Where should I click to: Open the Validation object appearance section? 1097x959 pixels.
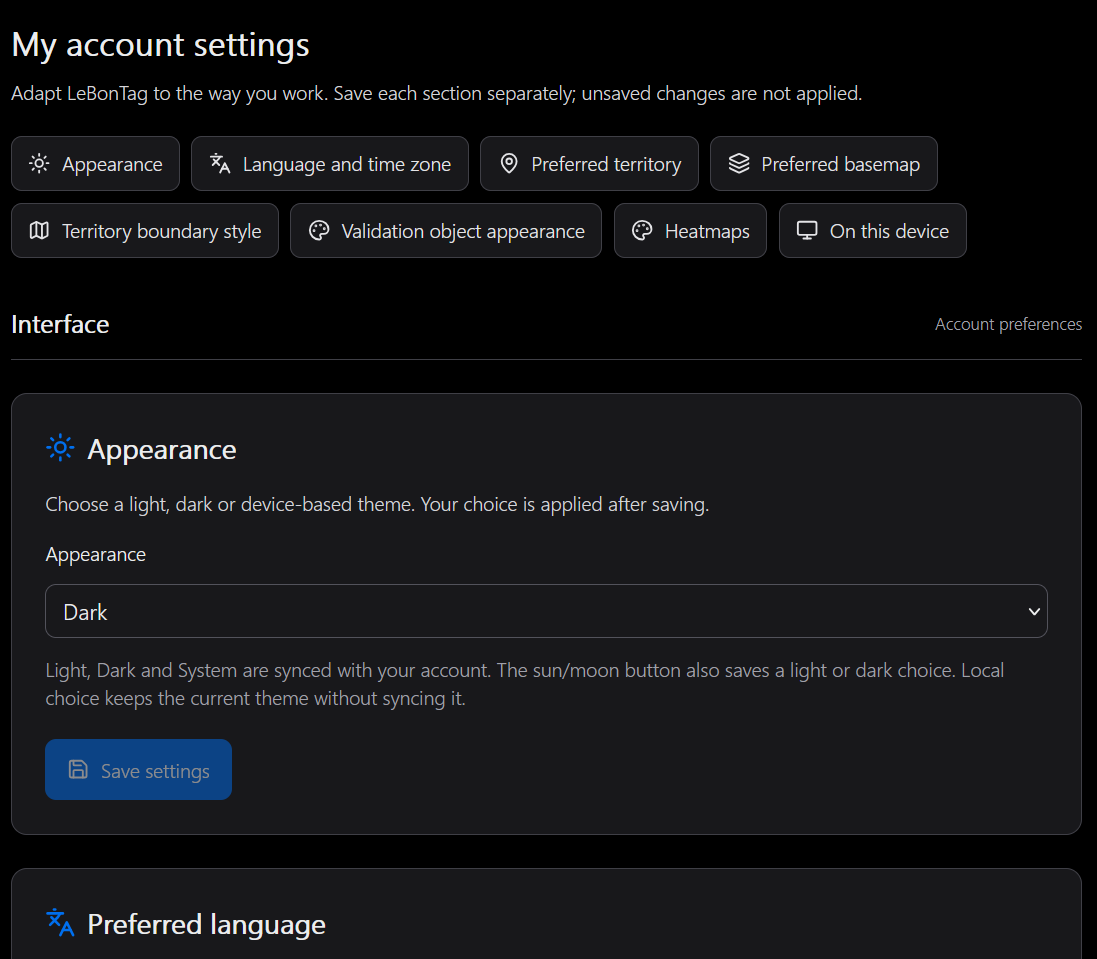pos(446,231)
